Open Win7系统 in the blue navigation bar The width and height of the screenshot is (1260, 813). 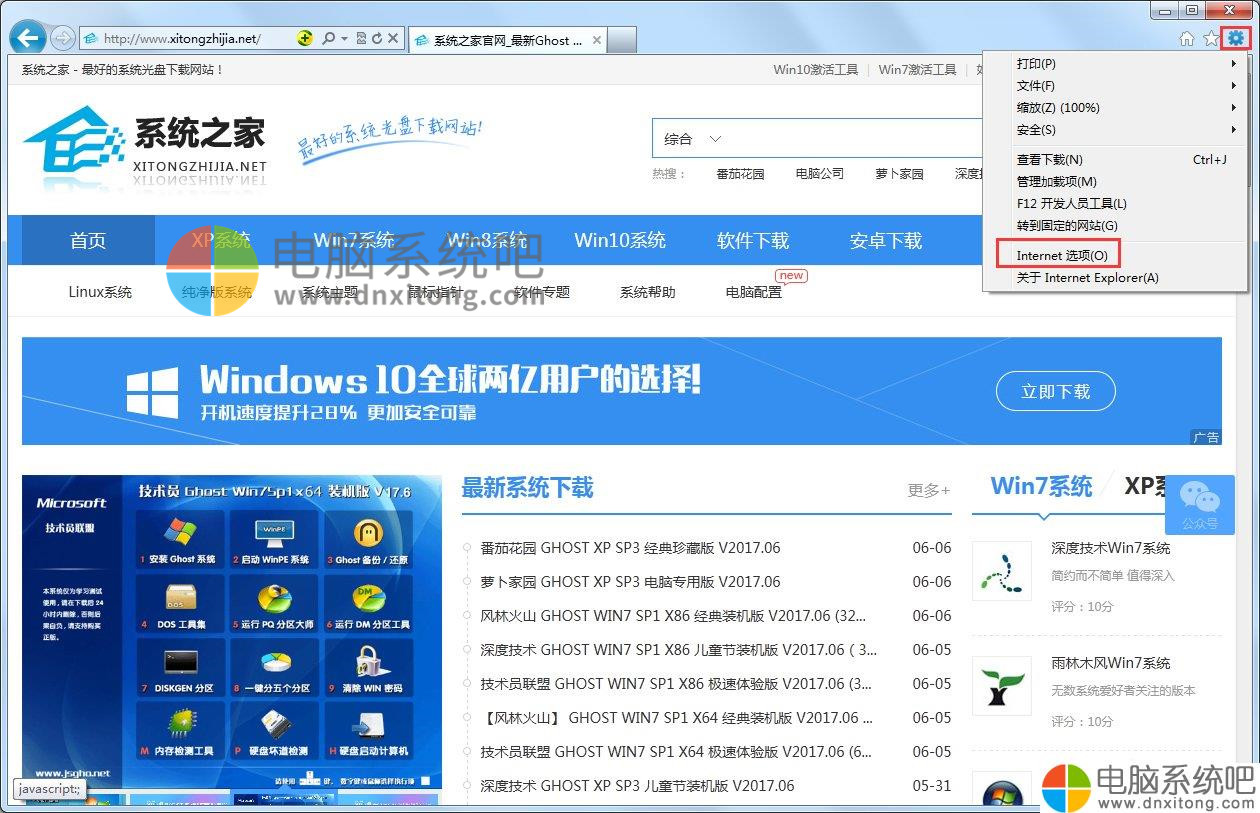point(354,241)
